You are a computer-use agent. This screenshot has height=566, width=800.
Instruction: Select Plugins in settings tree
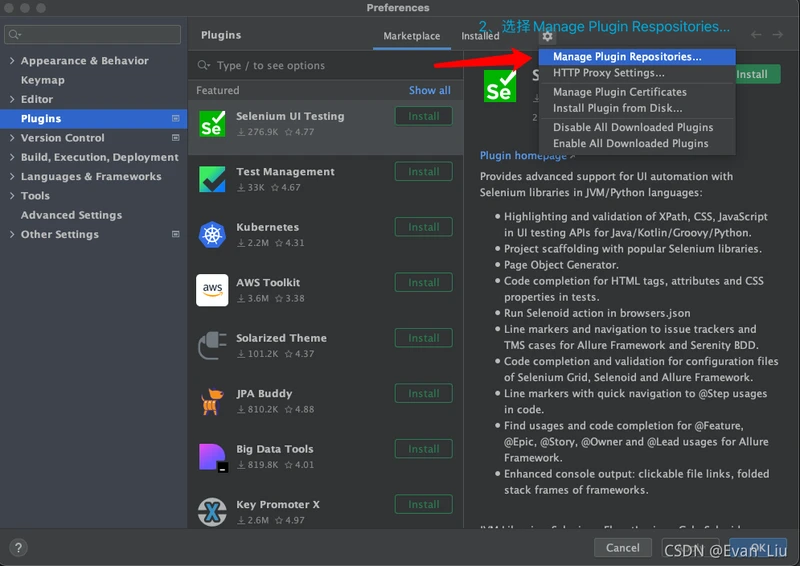click(x=93, y=118)
